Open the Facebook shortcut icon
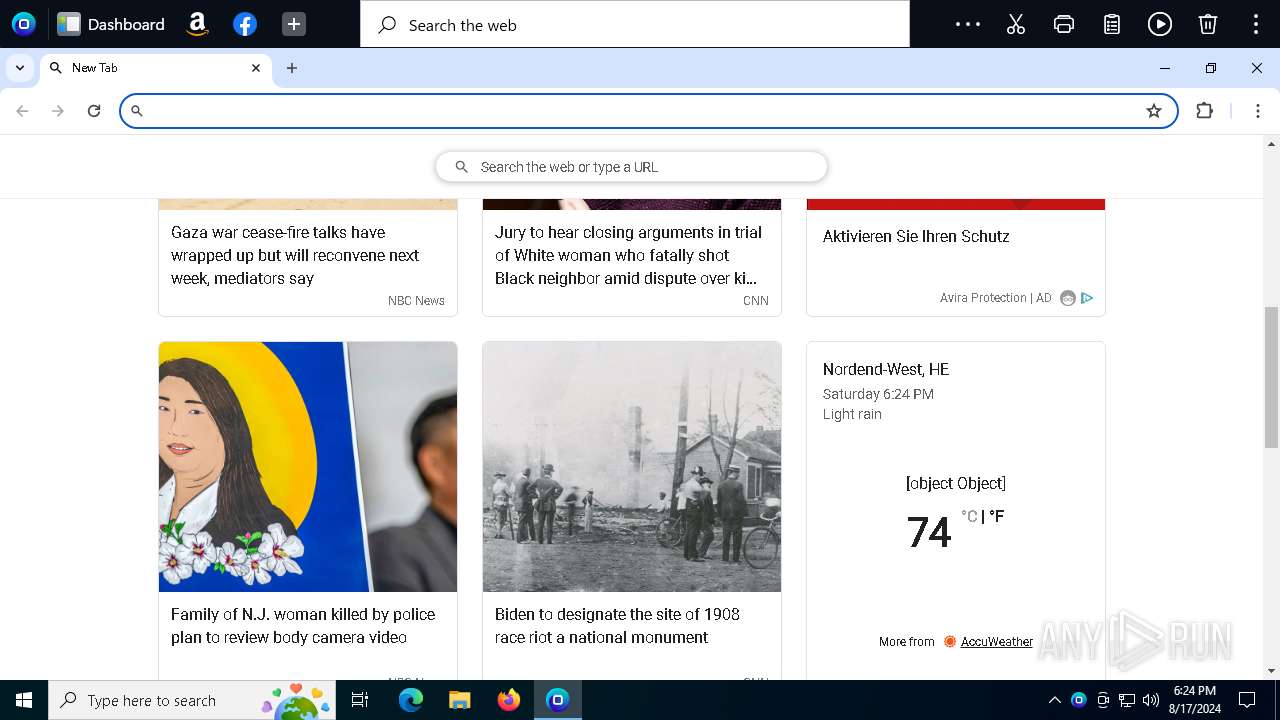1280x720 pixels. (245, 24)
